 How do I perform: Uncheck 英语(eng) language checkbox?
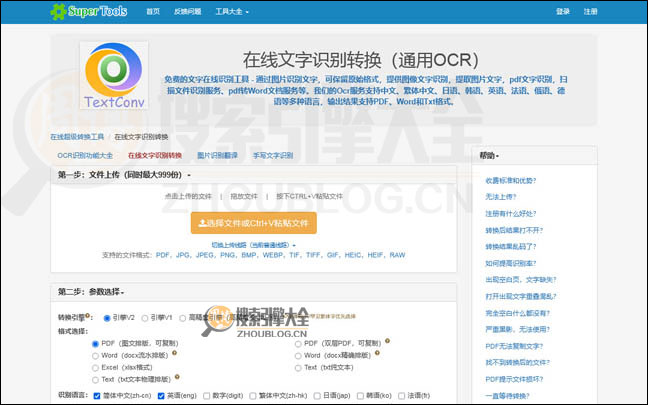pyautogui.click(x=161, y=396)
